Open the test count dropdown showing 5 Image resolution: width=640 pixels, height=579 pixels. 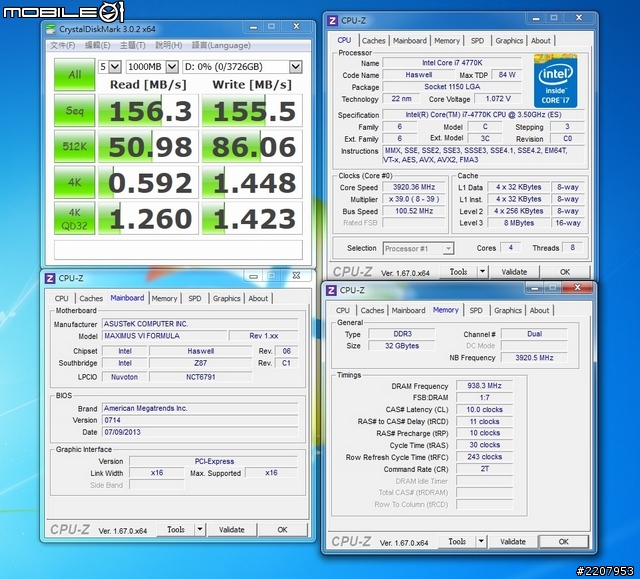109,67
